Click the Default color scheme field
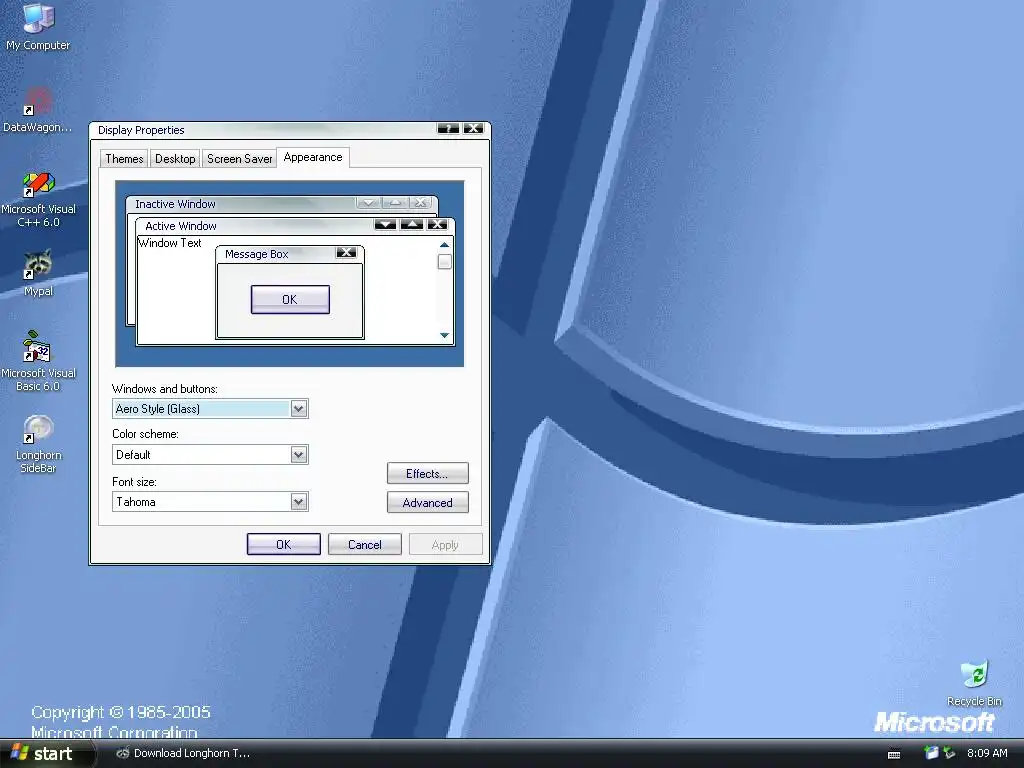Image resolution: width=1024 pixels, height=768 pixels. tap(210, 455)
